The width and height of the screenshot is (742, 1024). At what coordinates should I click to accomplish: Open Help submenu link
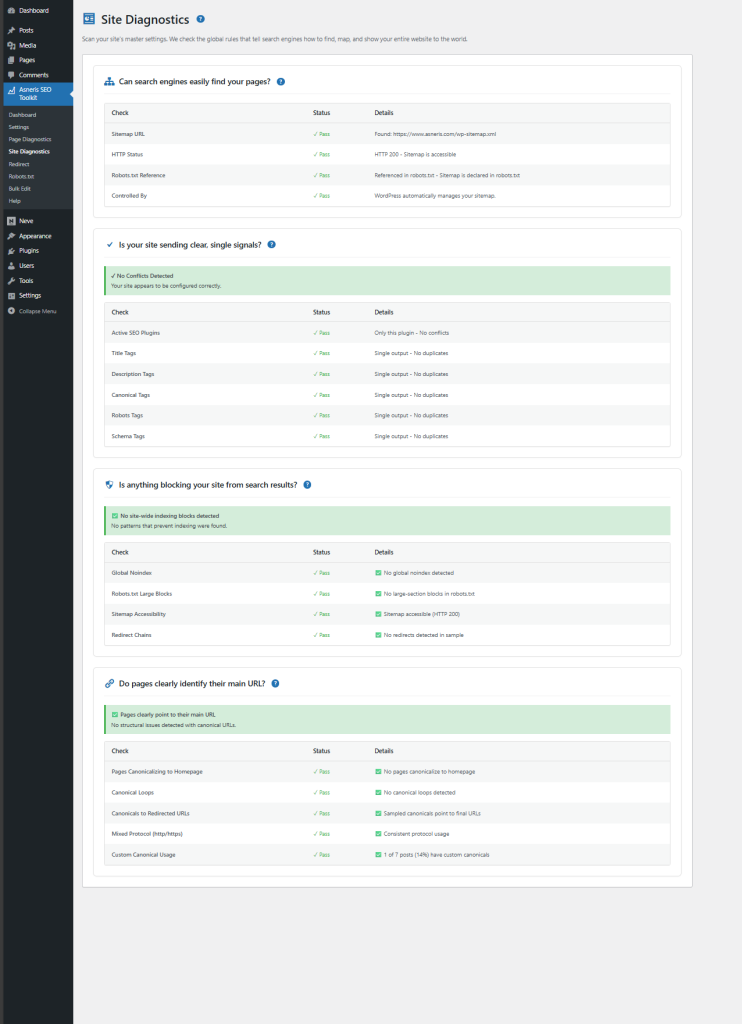coord(14,201)
